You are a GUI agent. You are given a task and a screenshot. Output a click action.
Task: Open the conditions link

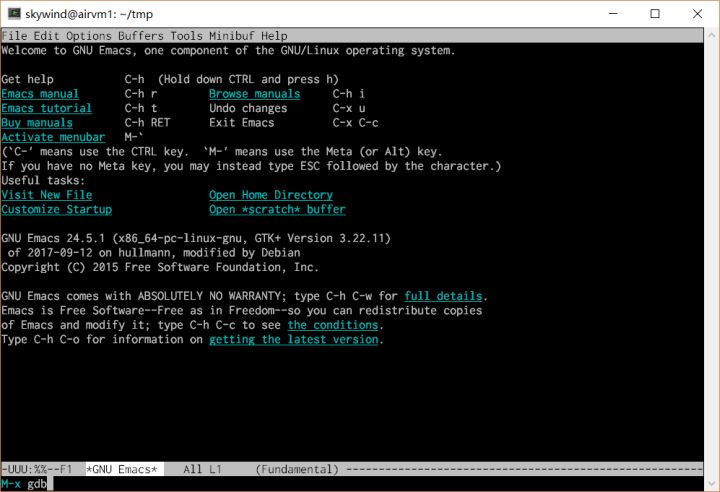333,325
